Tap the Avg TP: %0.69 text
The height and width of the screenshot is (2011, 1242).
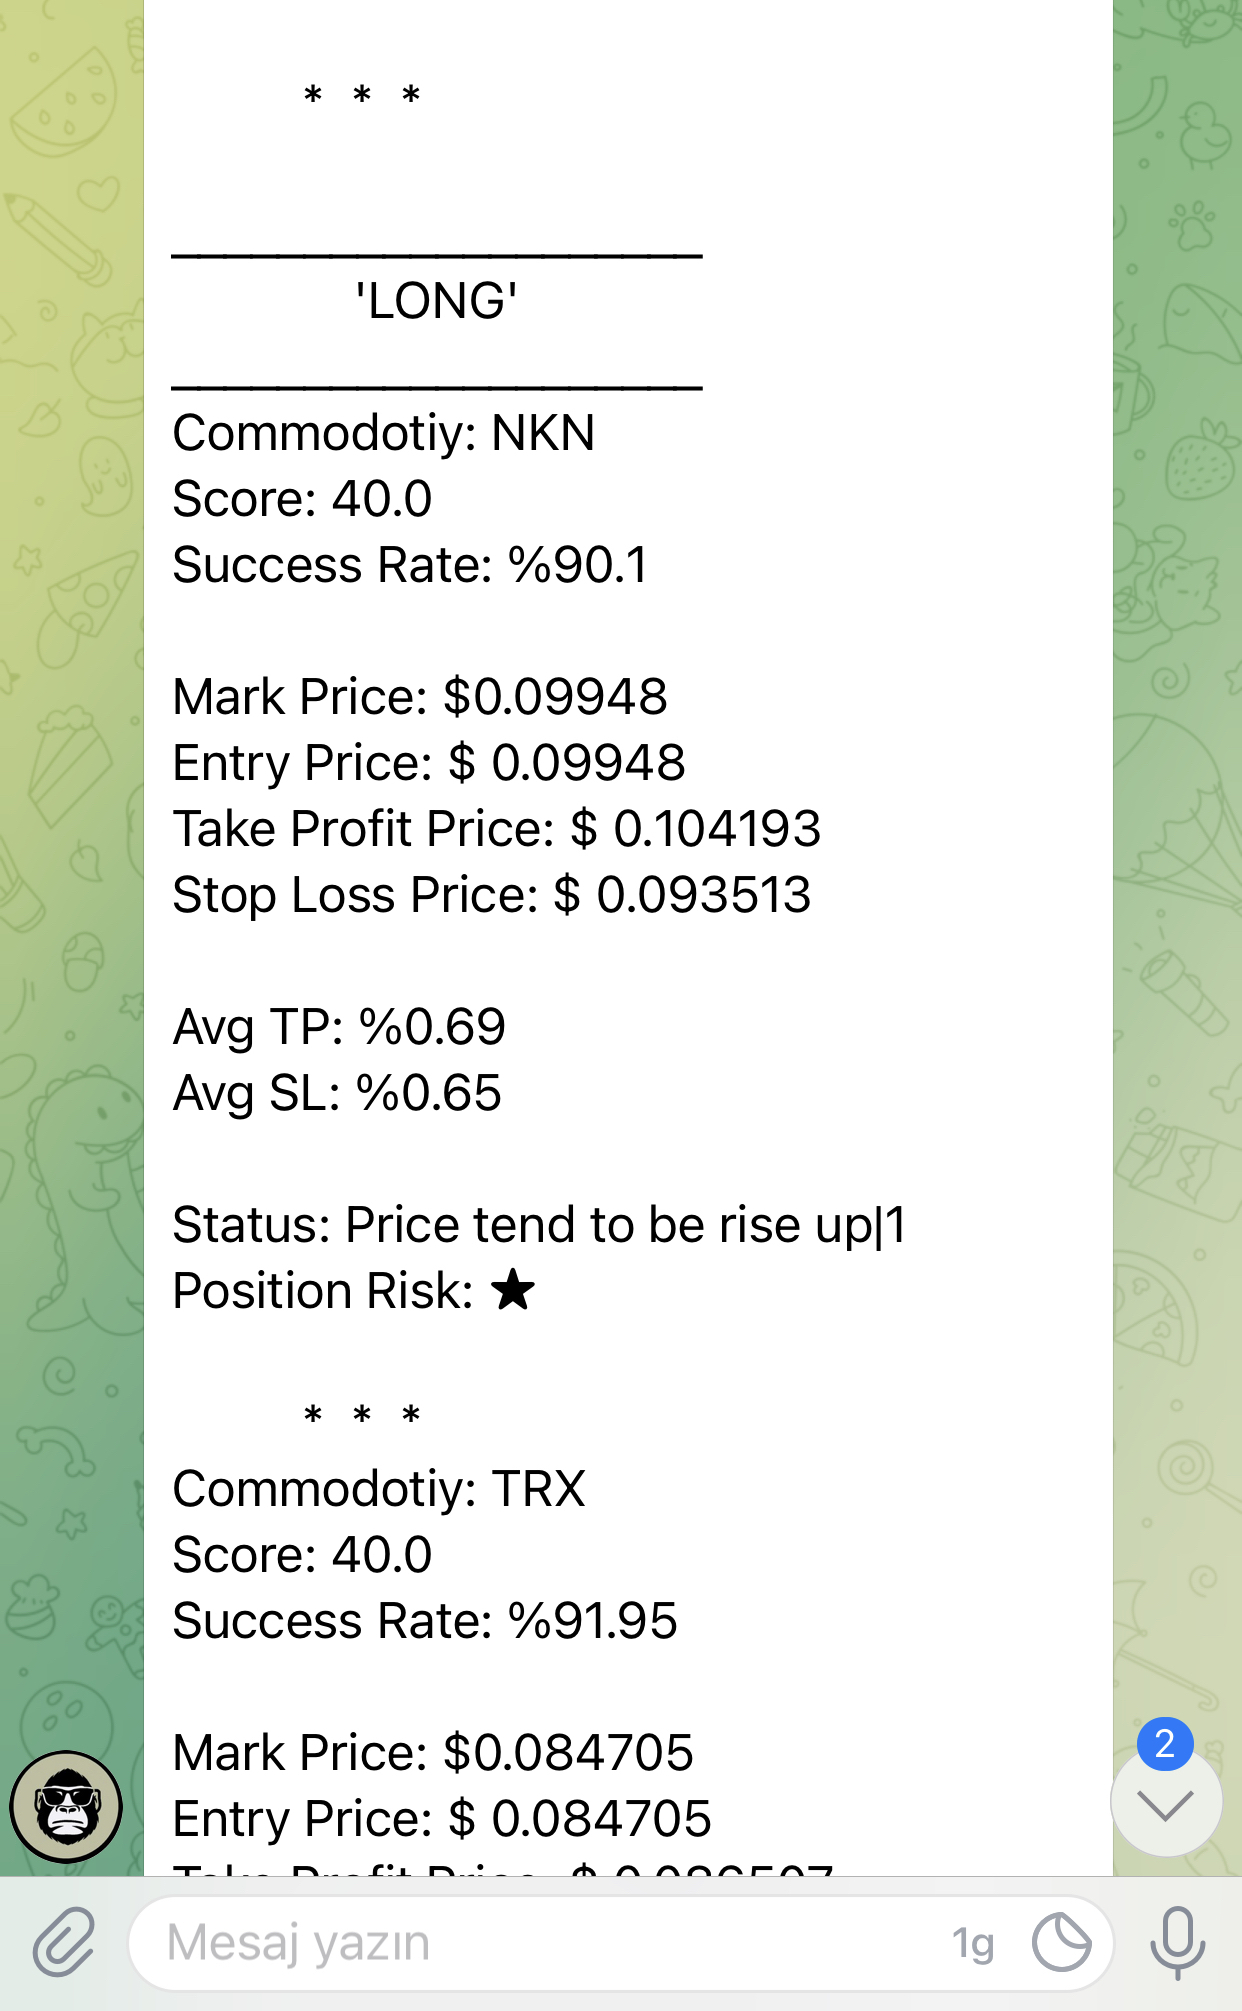click(339, 1027)
